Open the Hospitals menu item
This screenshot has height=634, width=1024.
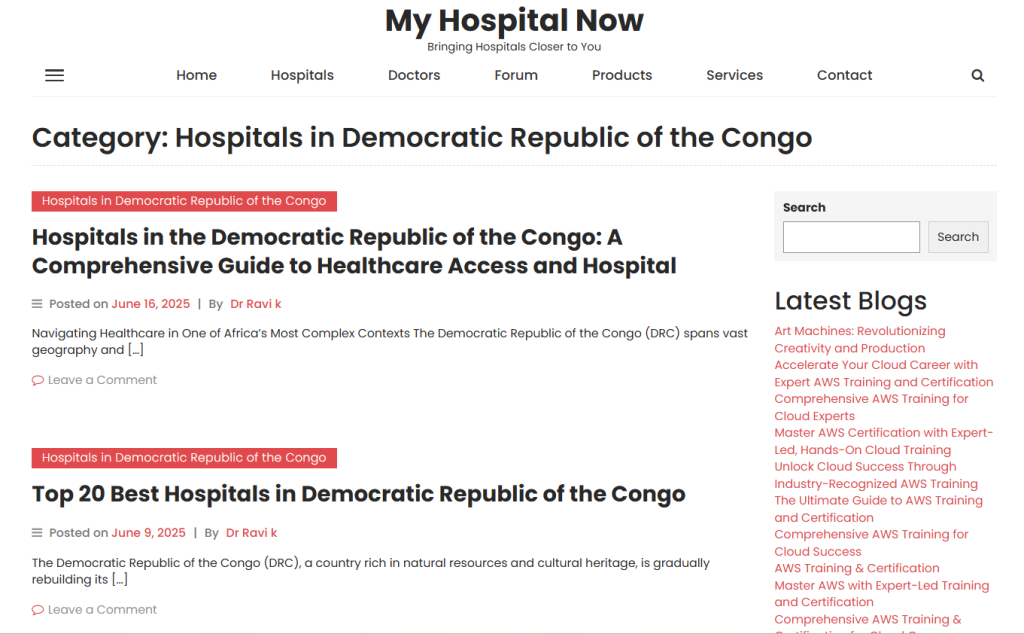coord(302,75)
